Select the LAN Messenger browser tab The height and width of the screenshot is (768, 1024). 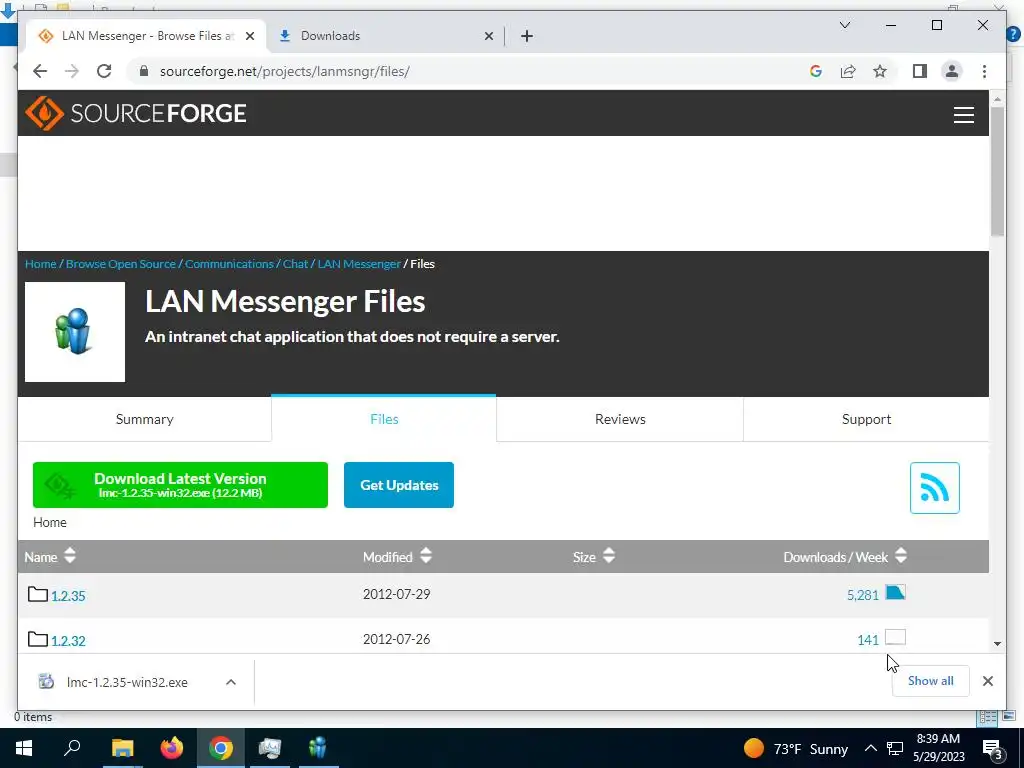[x=145, y=36]
